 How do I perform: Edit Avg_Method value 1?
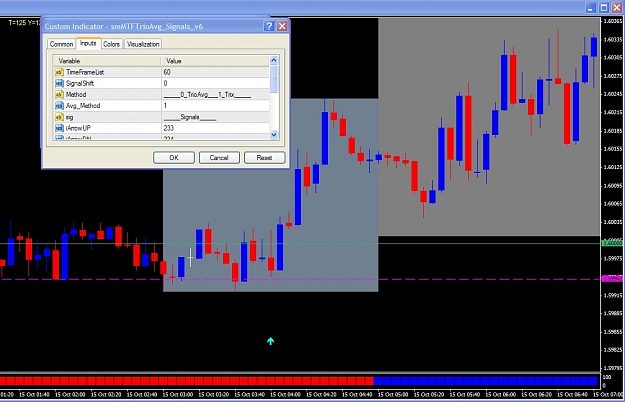[215, 106]
